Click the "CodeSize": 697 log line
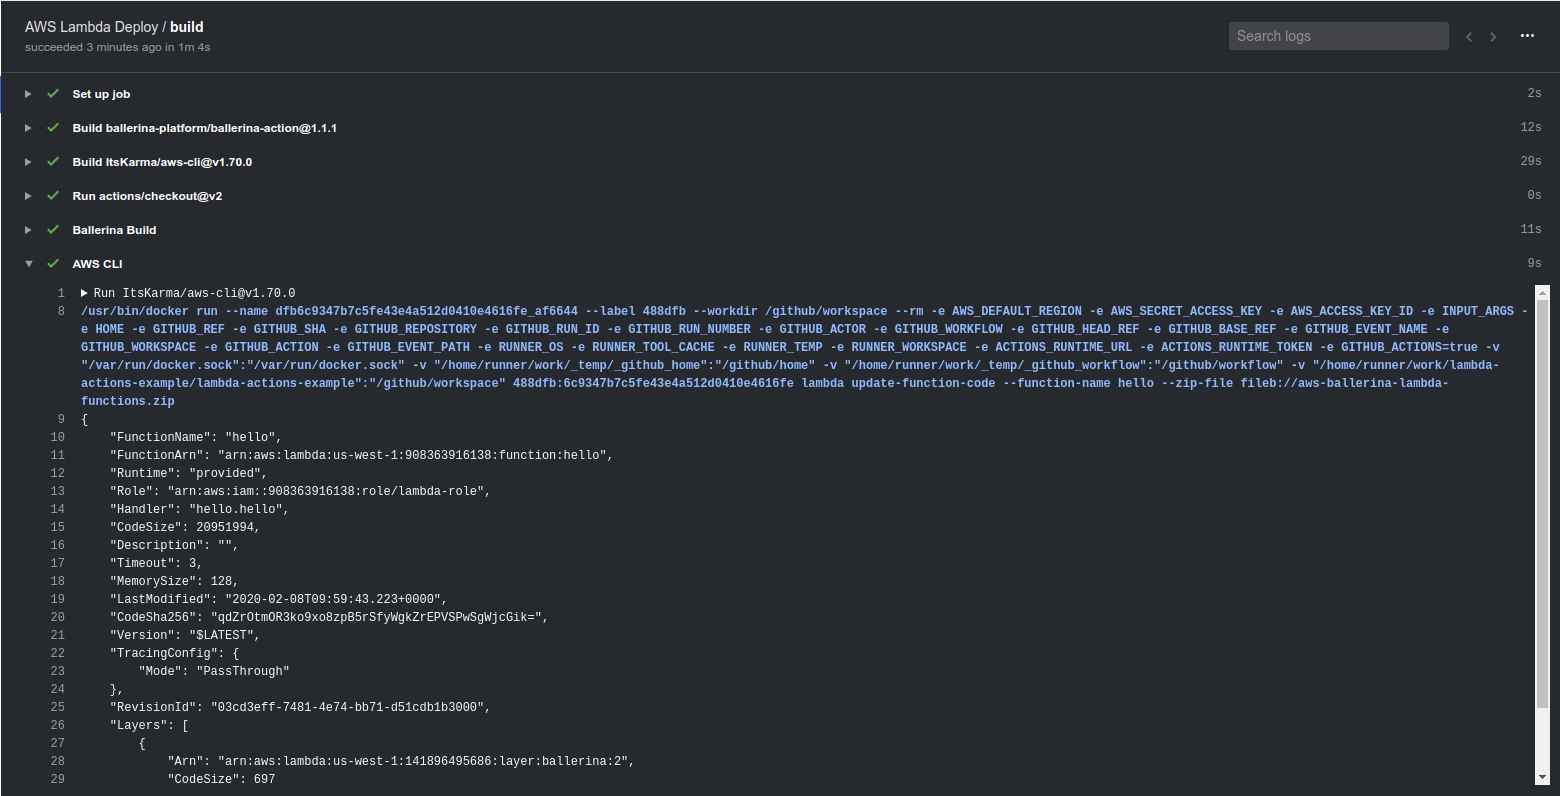The width and height of the screenshot is (1560, 796). pos(221,779)
